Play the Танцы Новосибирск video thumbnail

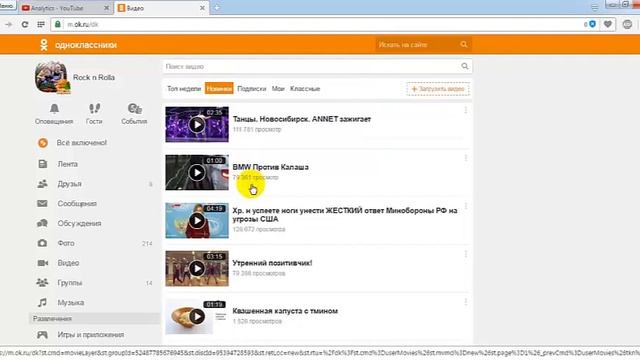point(197,124)
